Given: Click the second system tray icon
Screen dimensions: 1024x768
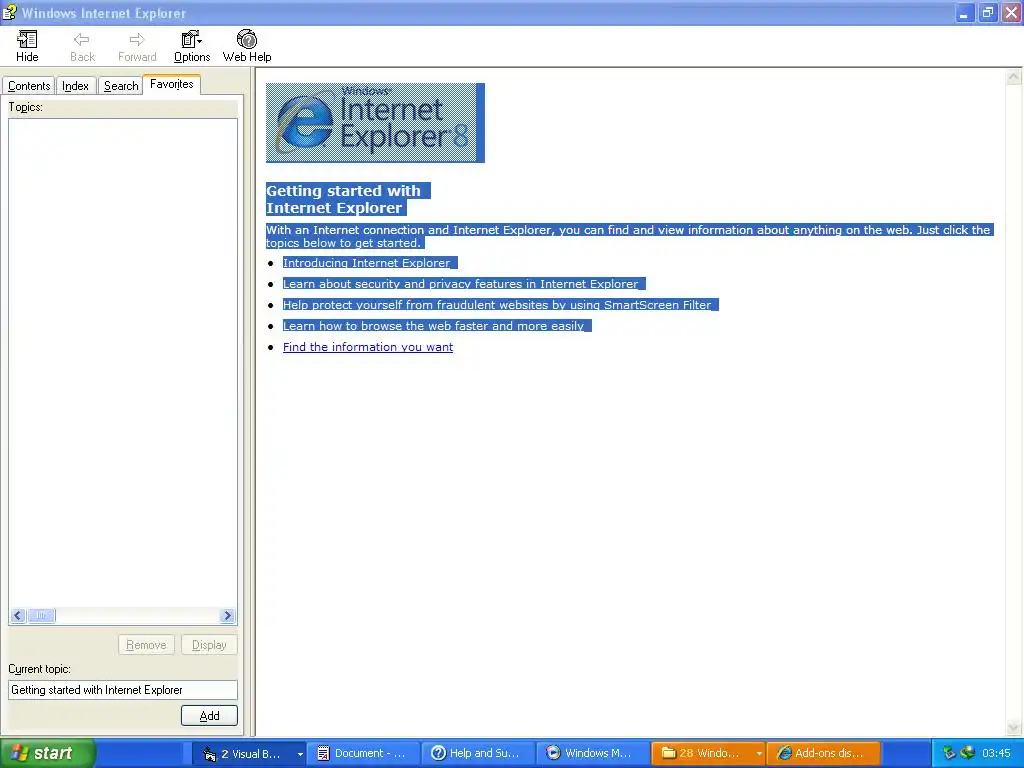Looking at the screenshot, I should [967, 753].
